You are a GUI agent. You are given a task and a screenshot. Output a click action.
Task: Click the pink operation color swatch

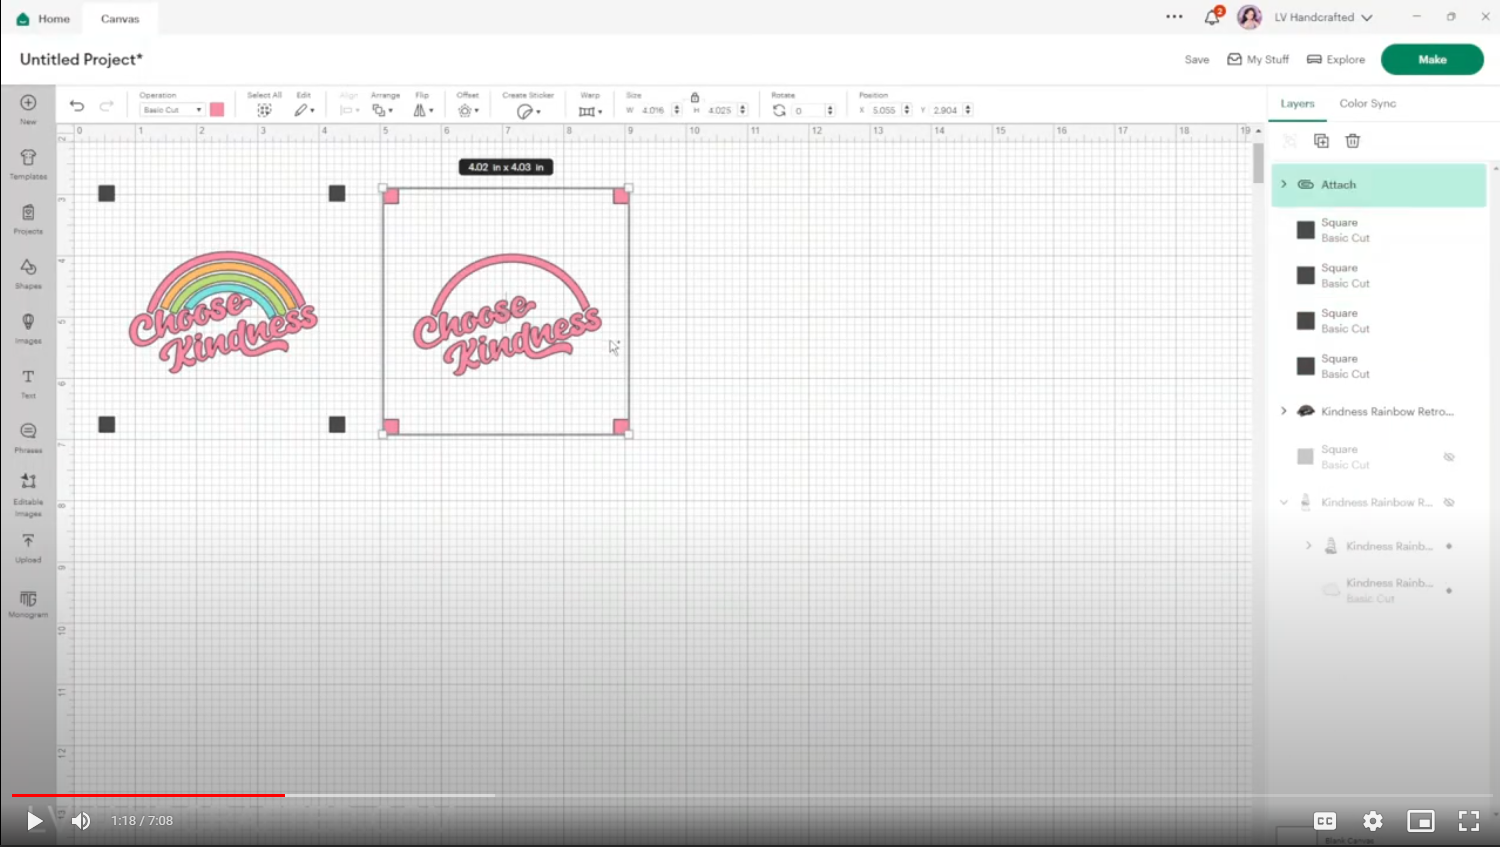[217, 109]
